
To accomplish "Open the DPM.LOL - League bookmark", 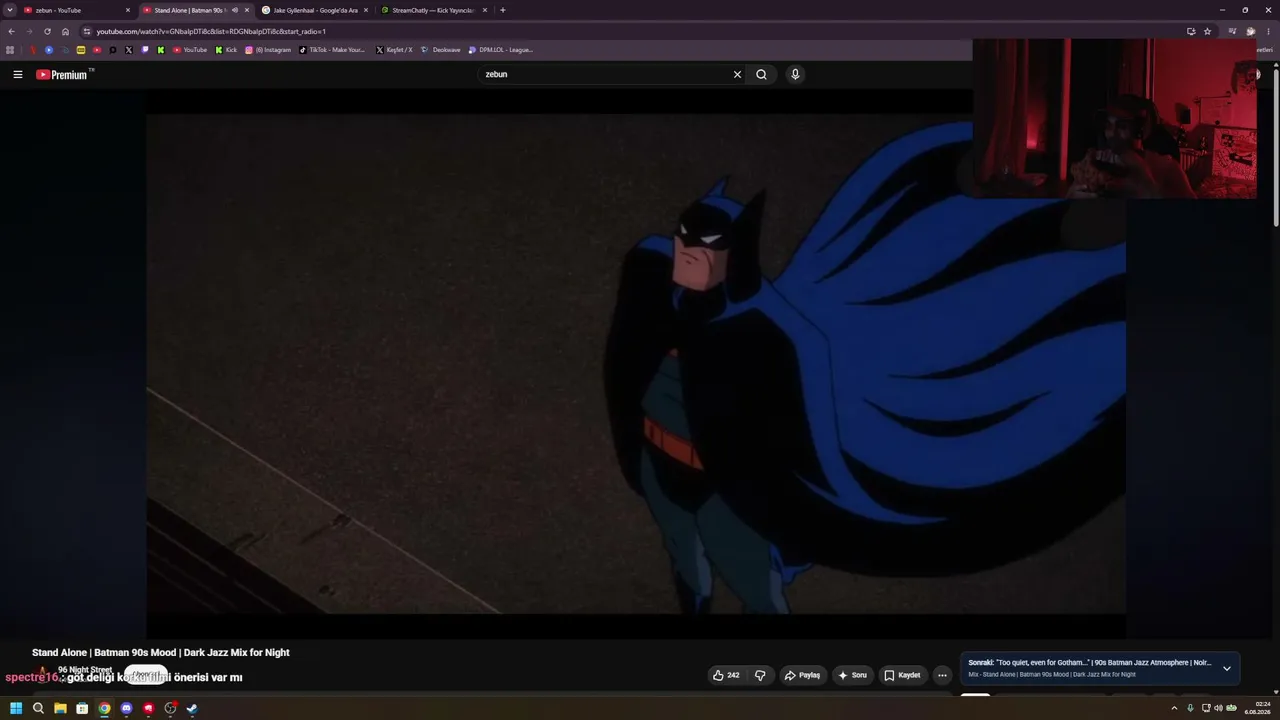I will coord(501,50).
